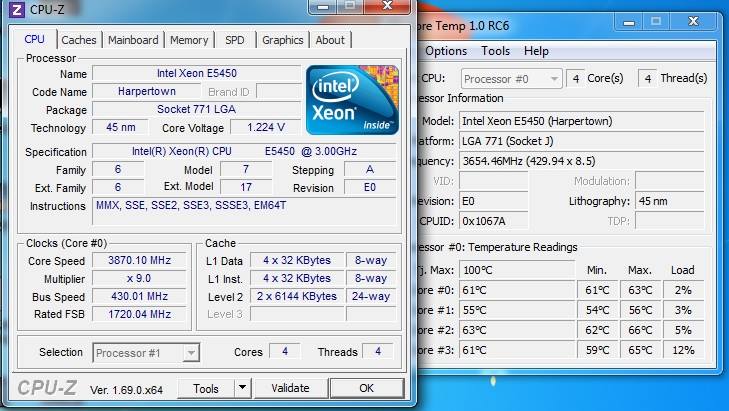This screenshot has height=411, width=729.
Task: Click the Lithography value 45 nm in Core Temp
Action: tap(669, 201)
